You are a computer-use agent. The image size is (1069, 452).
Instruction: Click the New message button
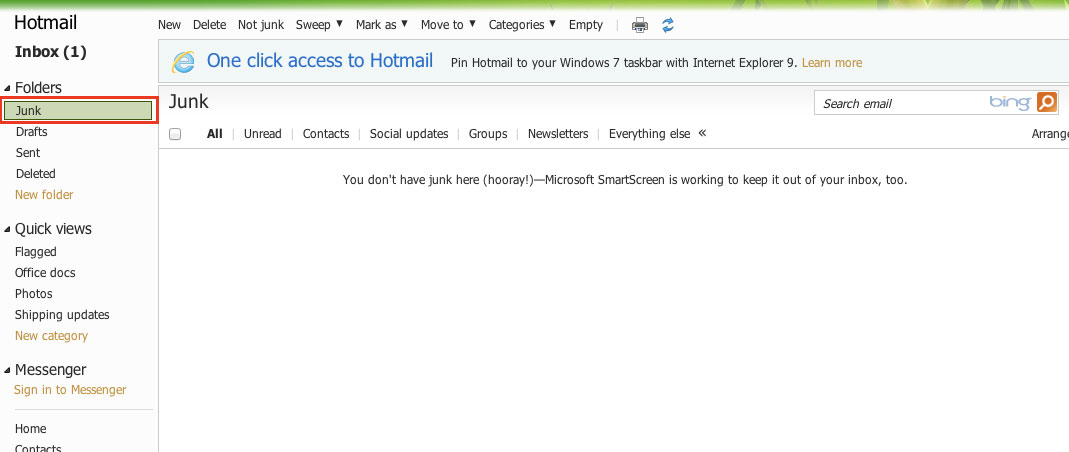coord(170,25)
